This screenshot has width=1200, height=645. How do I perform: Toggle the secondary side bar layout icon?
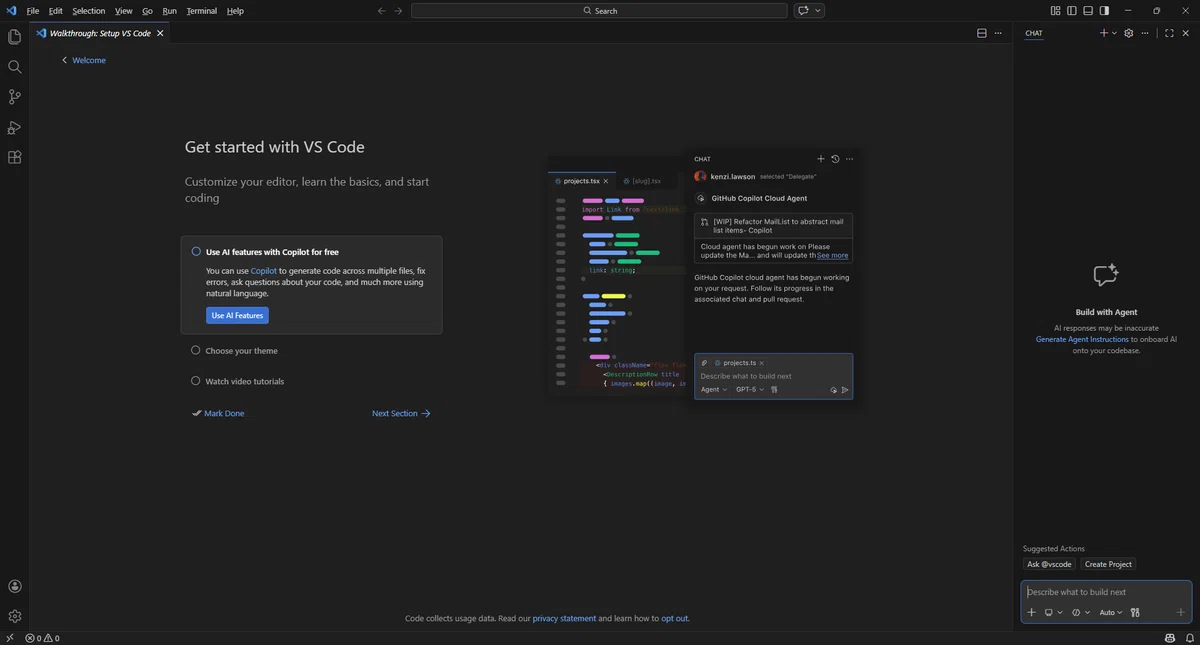click(x=1104, y=11)
